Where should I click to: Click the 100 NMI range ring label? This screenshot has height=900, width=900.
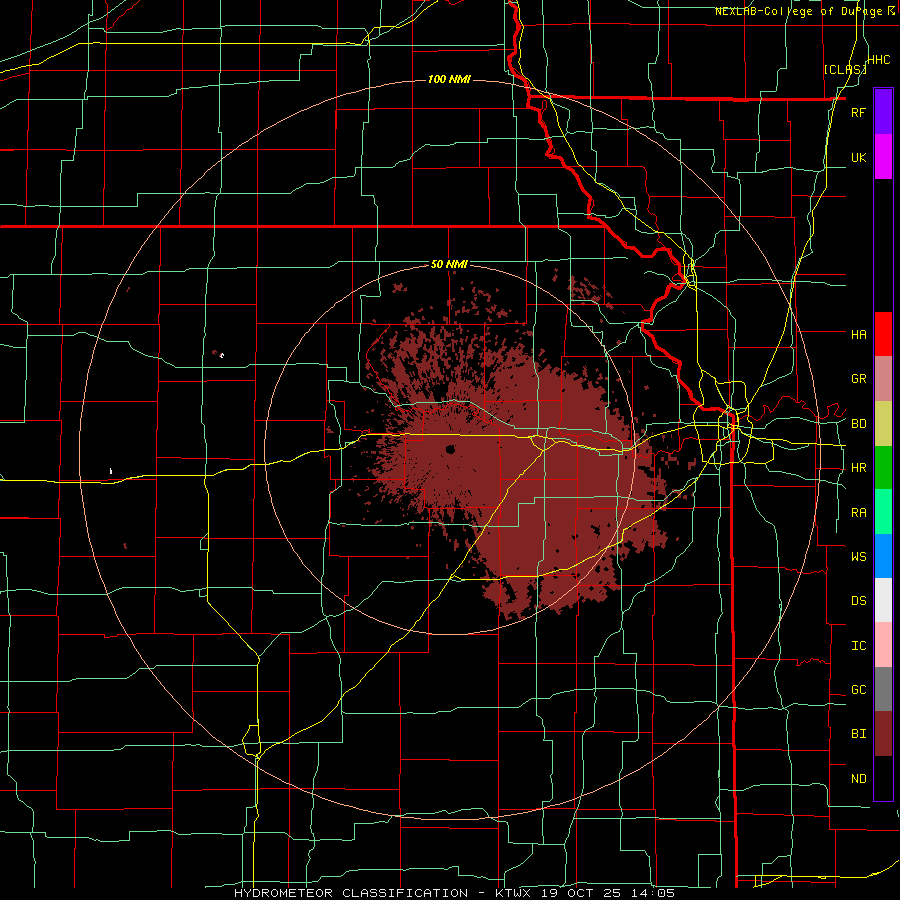449,79
